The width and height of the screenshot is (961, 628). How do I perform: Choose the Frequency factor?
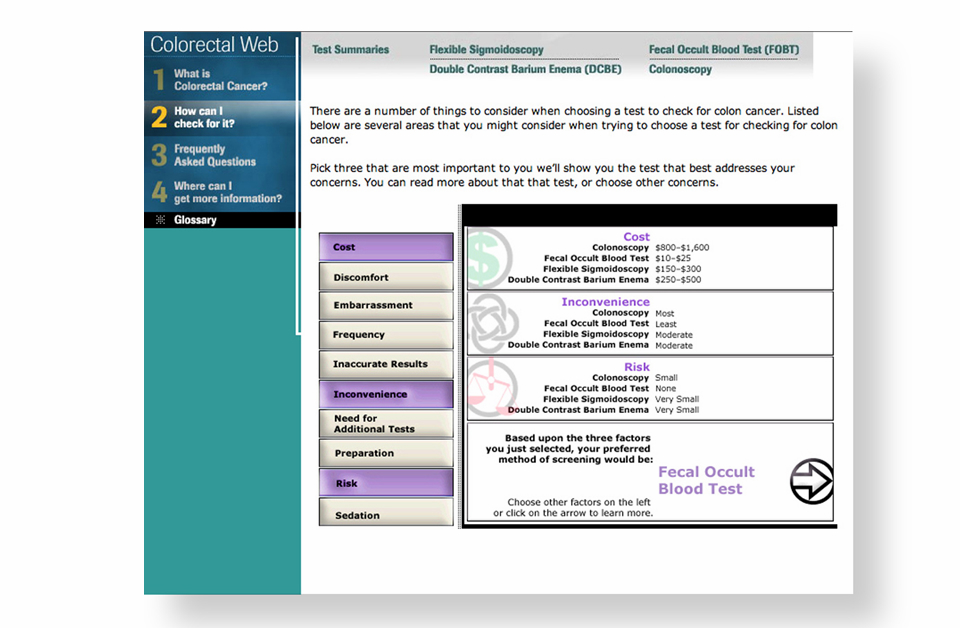tap(386, 335)
